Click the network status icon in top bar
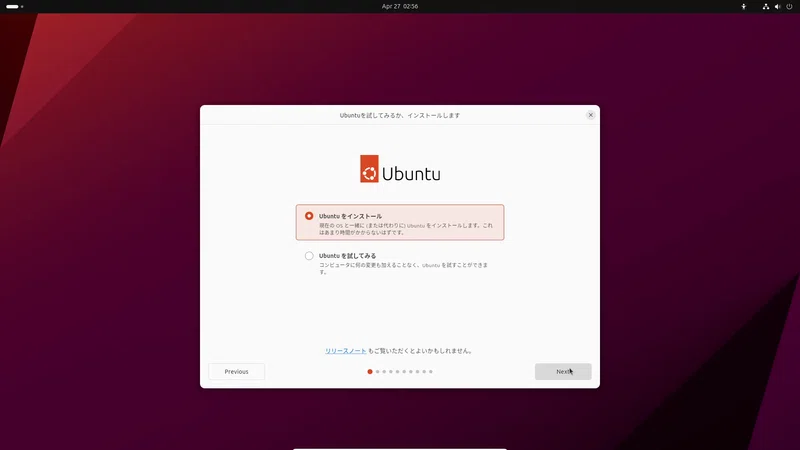This screenshot has height=450, width=800. pos(766,7)
